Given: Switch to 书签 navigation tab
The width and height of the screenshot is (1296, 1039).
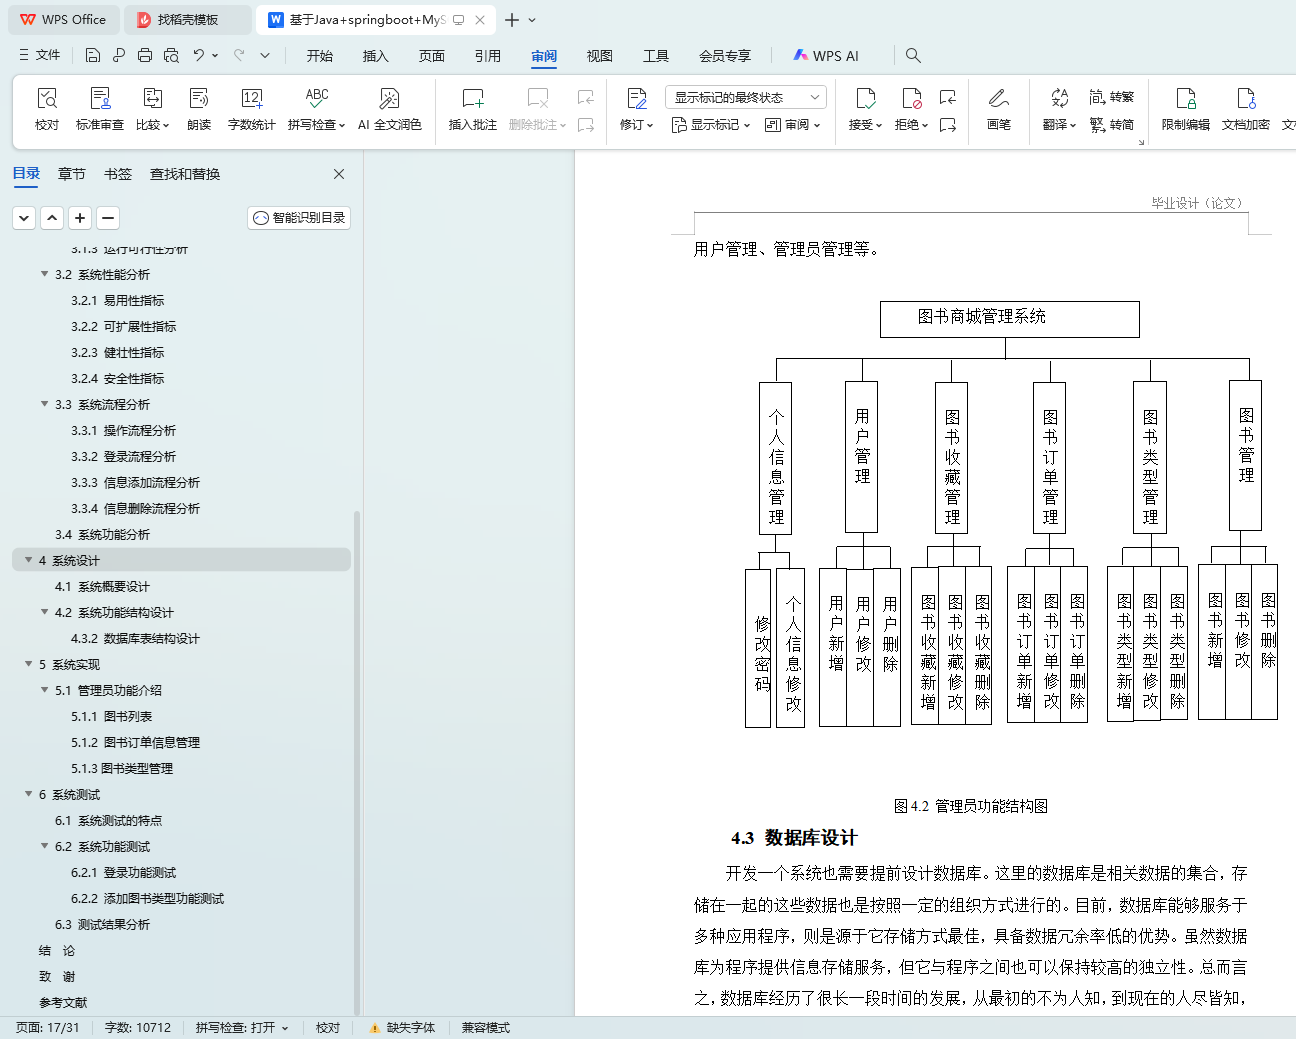Looking at the screenshot, I should pyautogui.click(x=118, y=174).
